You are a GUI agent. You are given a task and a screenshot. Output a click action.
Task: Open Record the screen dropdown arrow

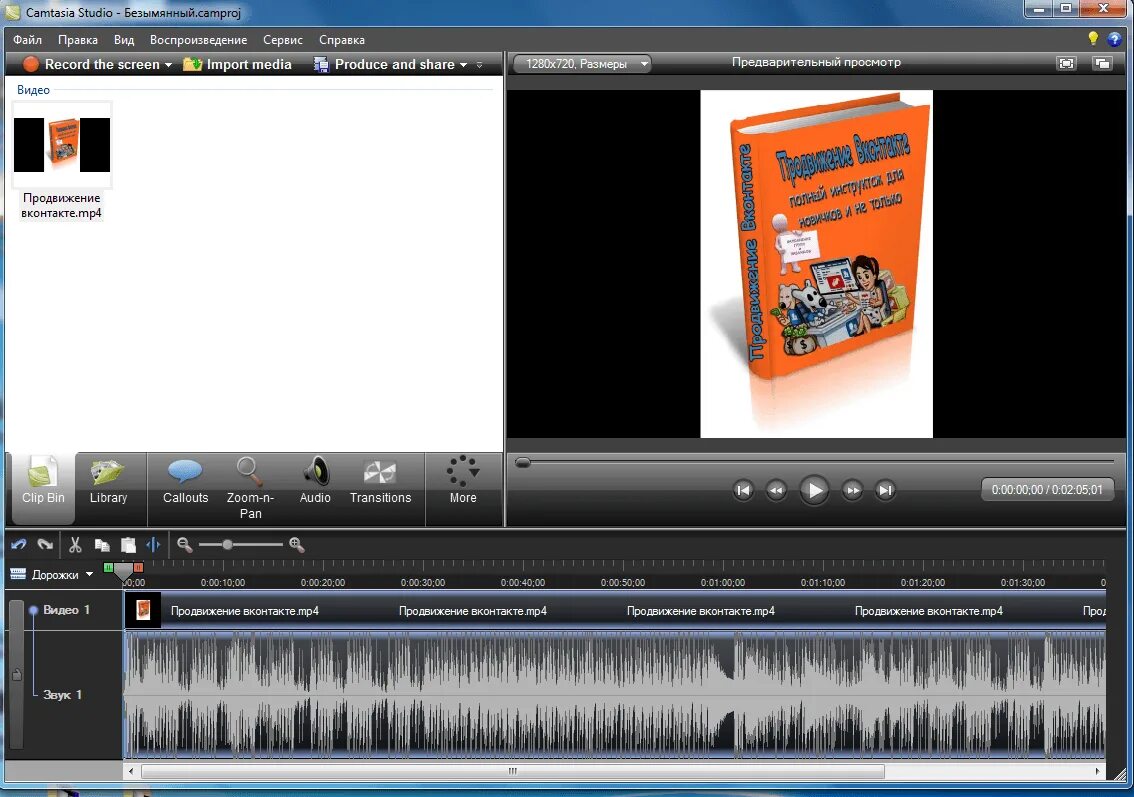point(169,65)
